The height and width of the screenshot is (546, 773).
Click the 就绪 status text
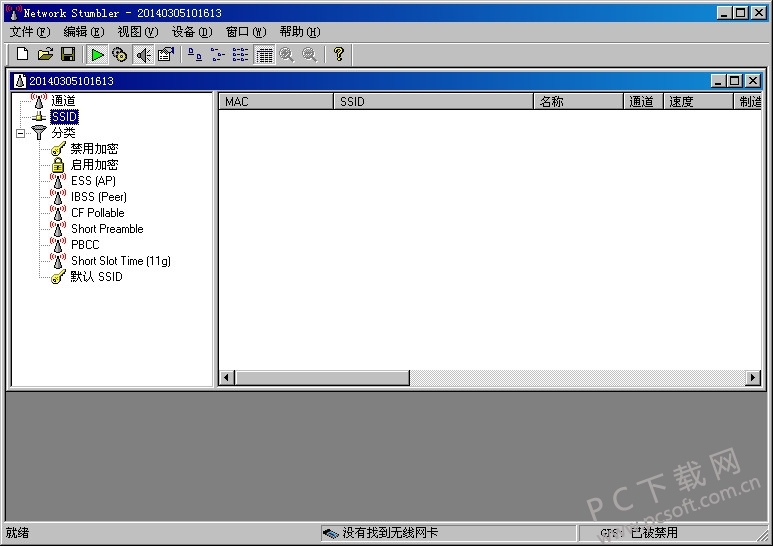(17, 533)
